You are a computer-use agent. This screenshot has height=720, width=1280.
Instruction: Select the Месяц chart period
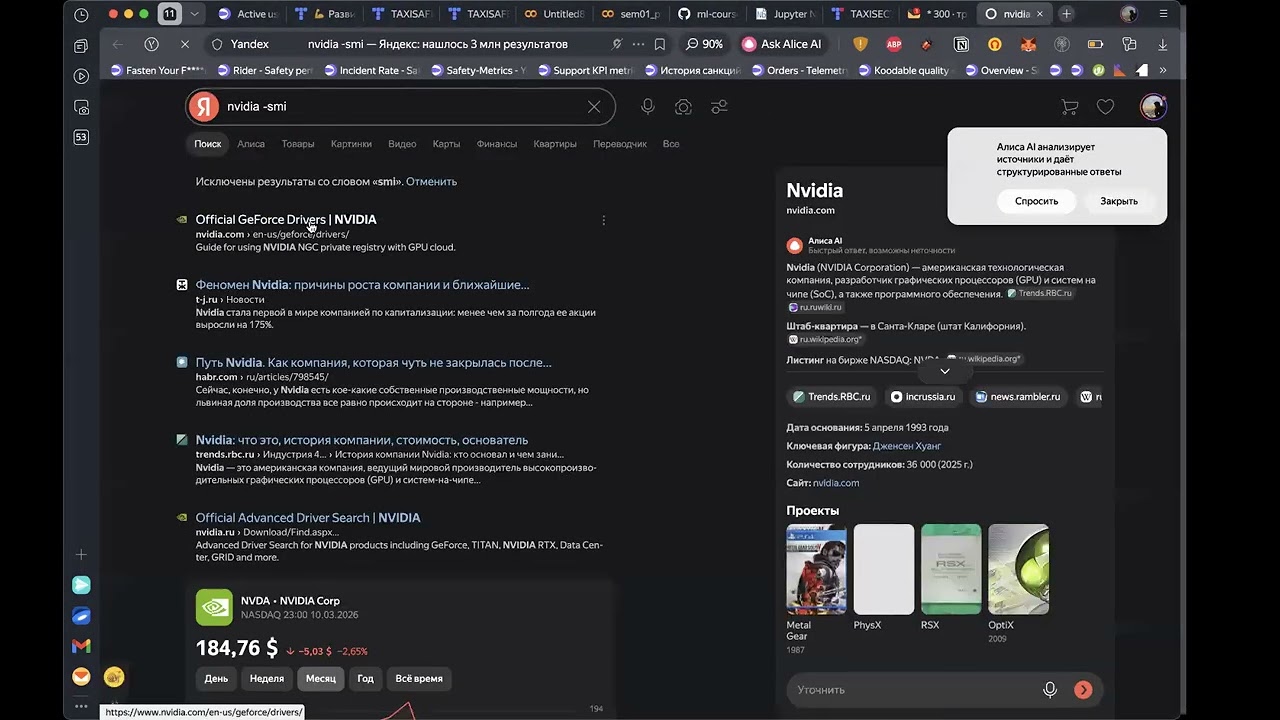(321, 678)
